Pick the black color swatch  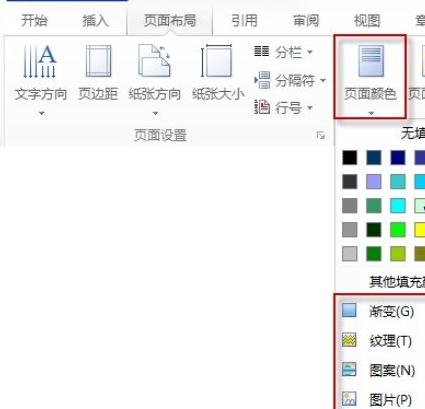[349, 158]
